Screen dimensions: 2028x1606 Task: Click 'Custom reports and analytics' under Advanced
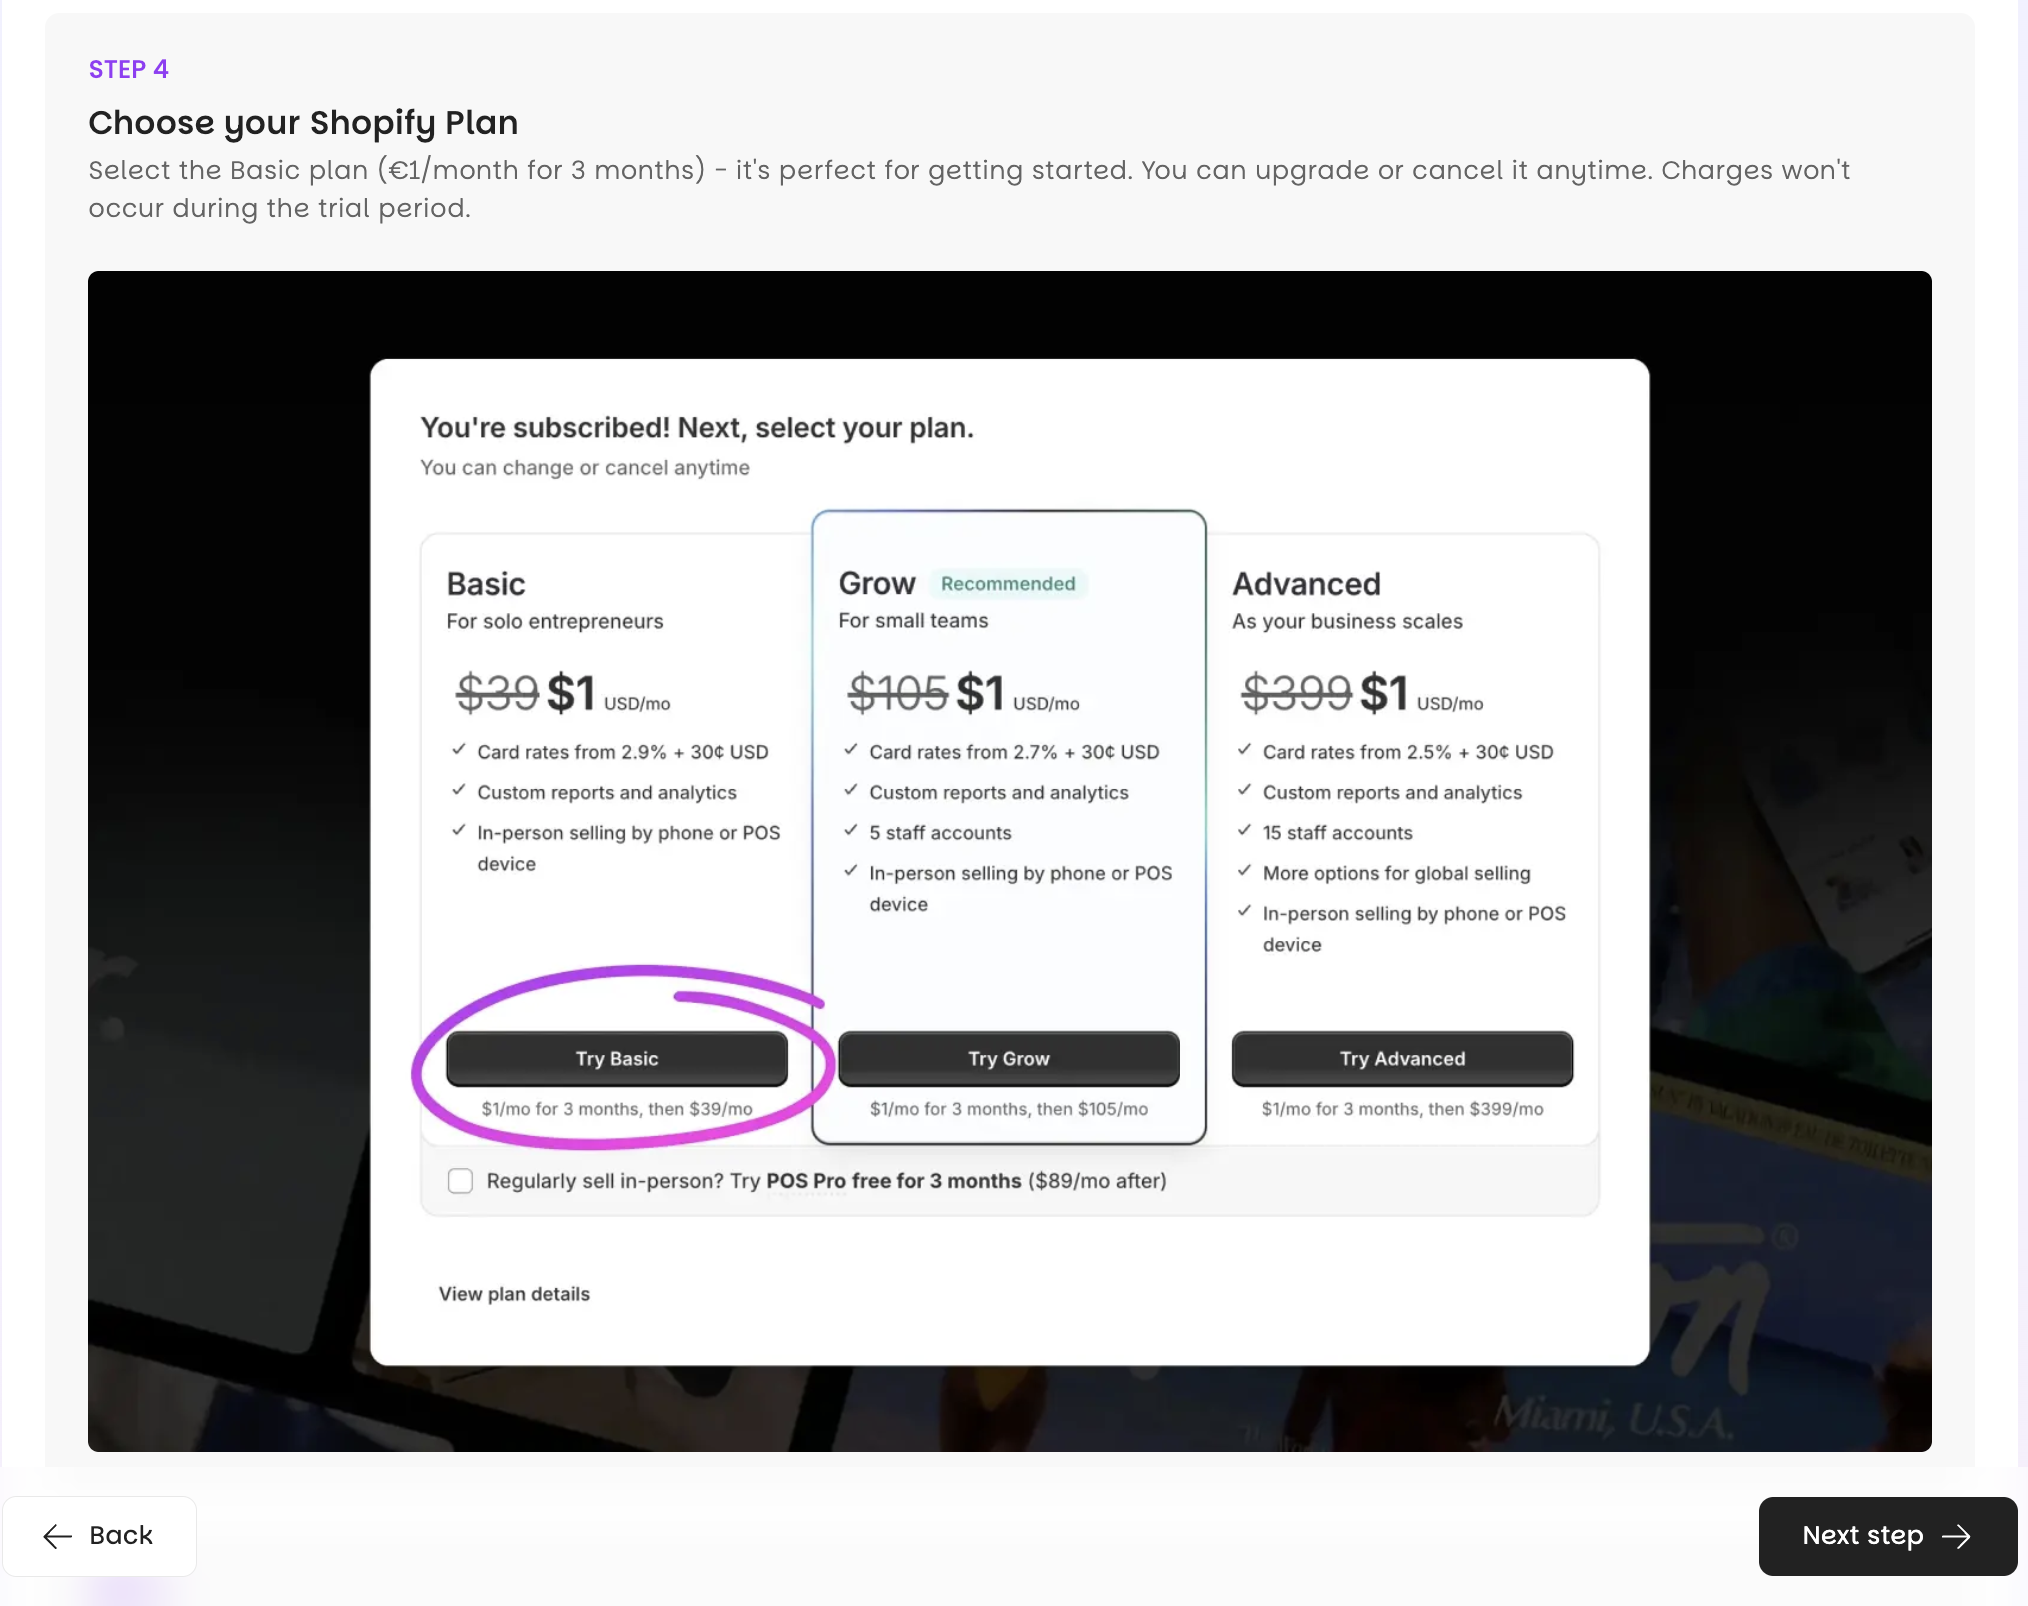(x=1392, y=792)
